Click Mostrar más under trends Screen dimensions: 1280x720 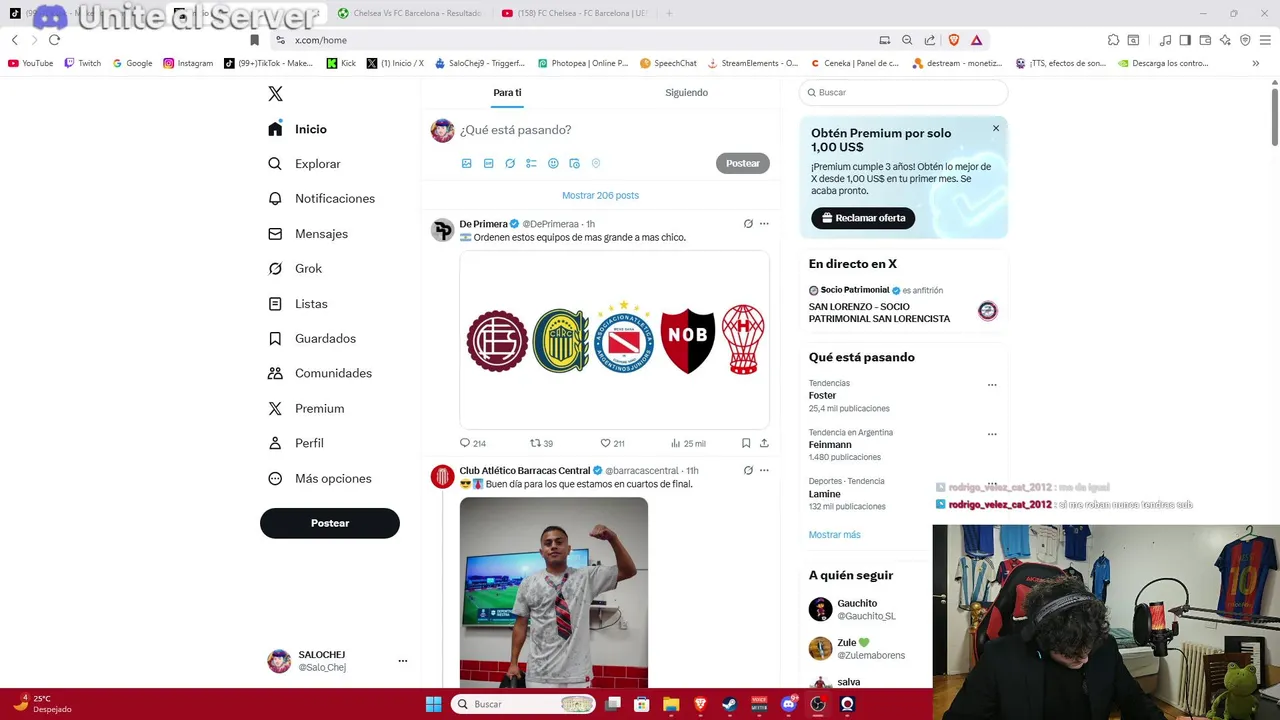[x=834, y=535]
